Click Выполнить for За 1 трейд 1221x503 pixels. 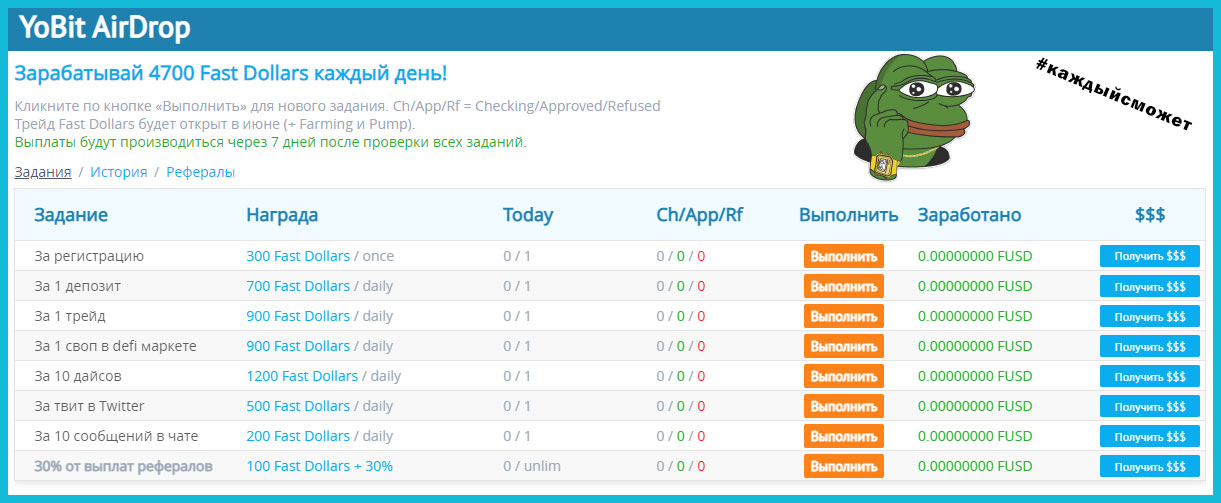[x=844, y=316]
